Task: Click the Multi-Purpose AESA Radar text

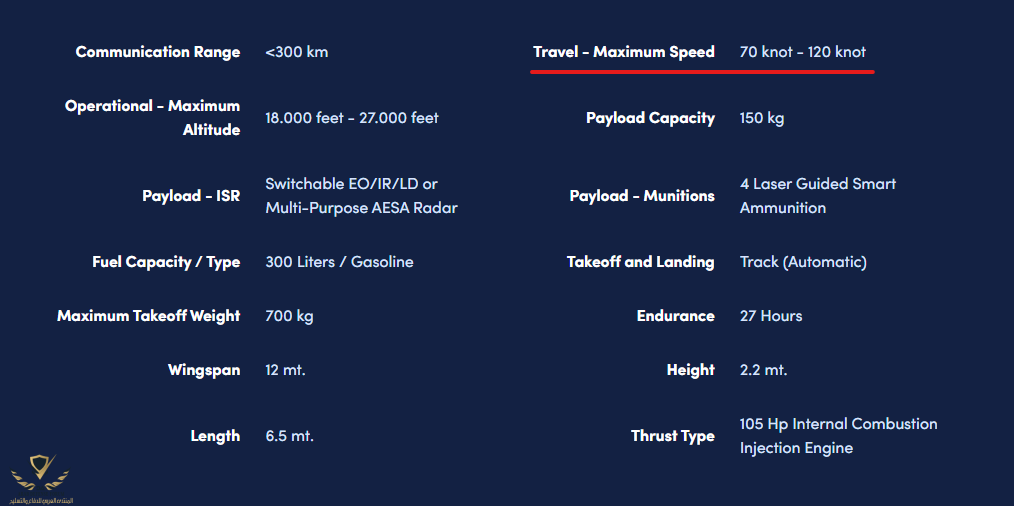Action: 361,208
